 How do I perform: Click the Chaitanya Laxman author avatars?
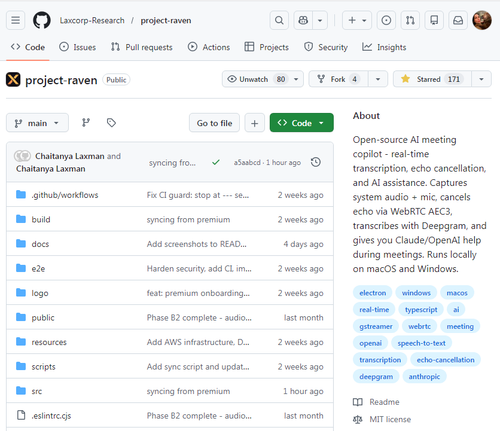(22, 156)
